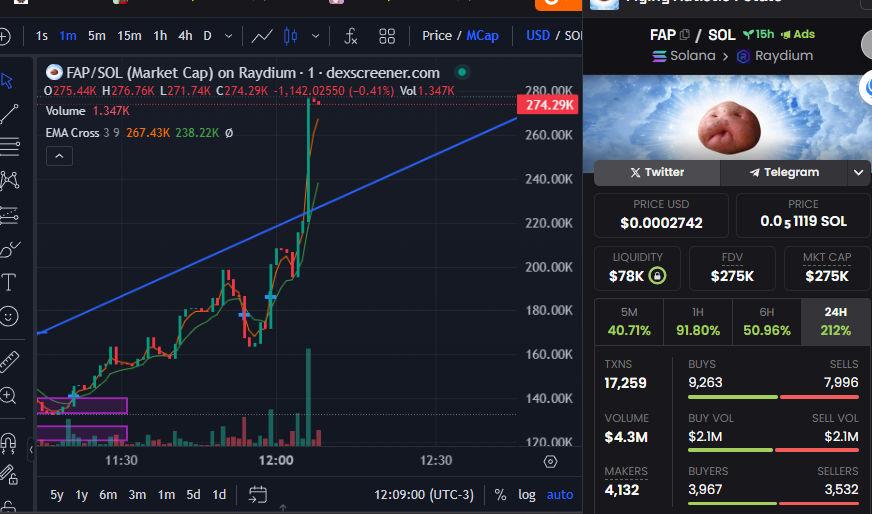Screen dimensions: 872x514
Task: Switch to 1h timeframe
Action: (x=160, y=36)
